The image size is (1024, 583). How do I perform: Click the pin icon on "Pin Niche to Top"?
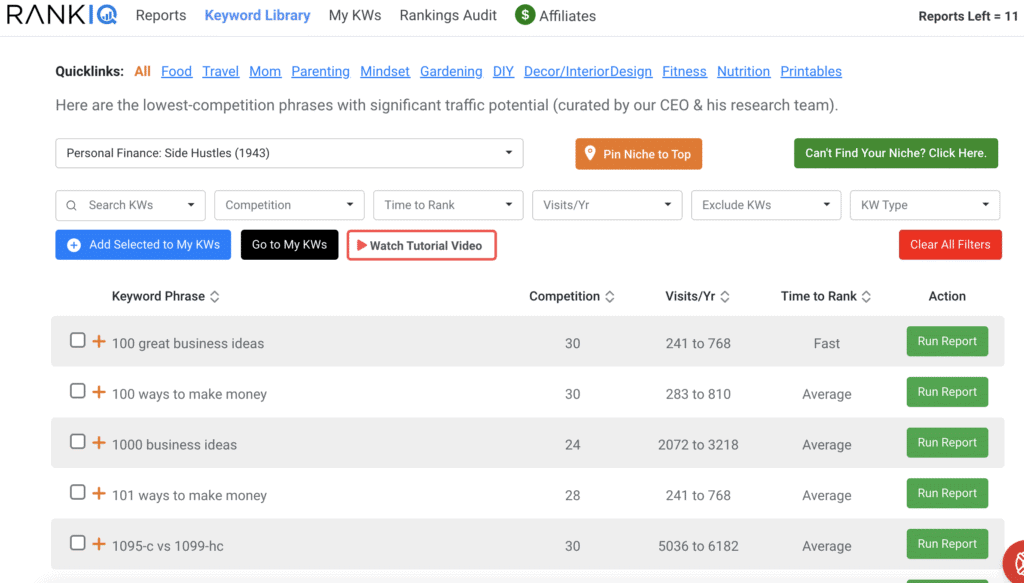[x=588, y=154]
